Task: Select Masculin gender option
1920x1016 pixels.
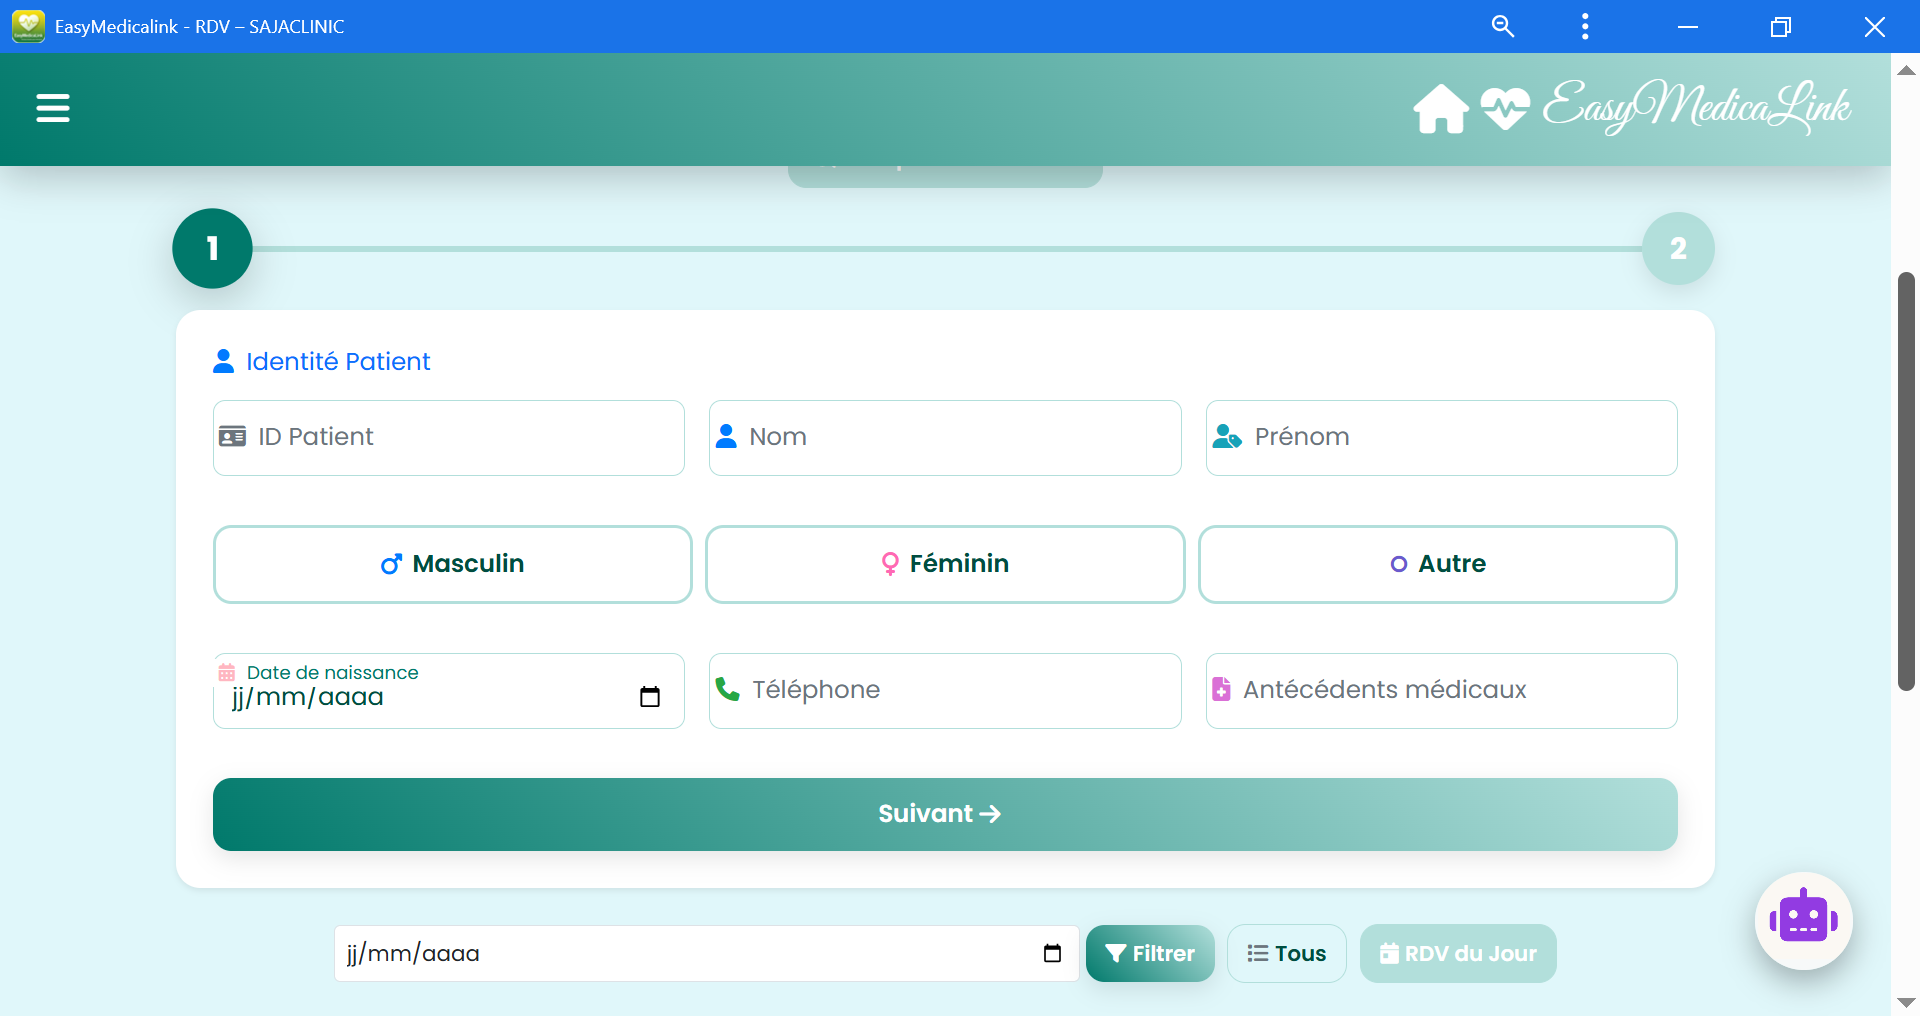Action: pyautogui.click(x=452, y=564)
